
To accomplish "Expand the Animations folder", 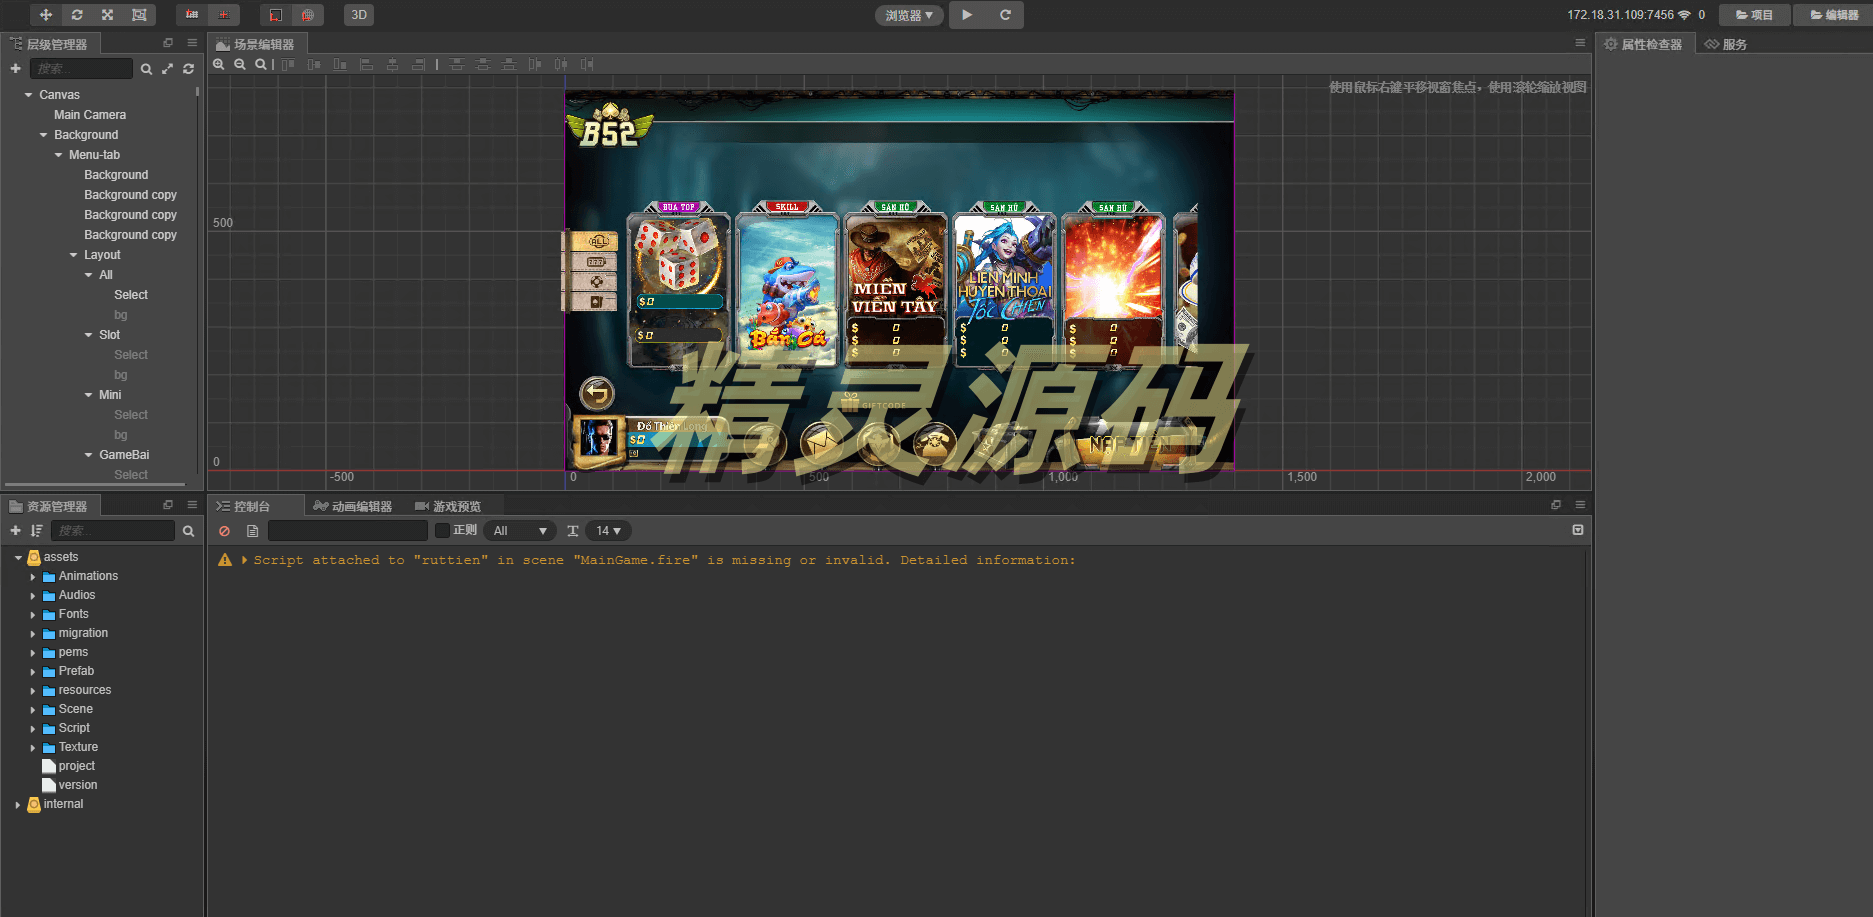I will click(x=32, y=577).
